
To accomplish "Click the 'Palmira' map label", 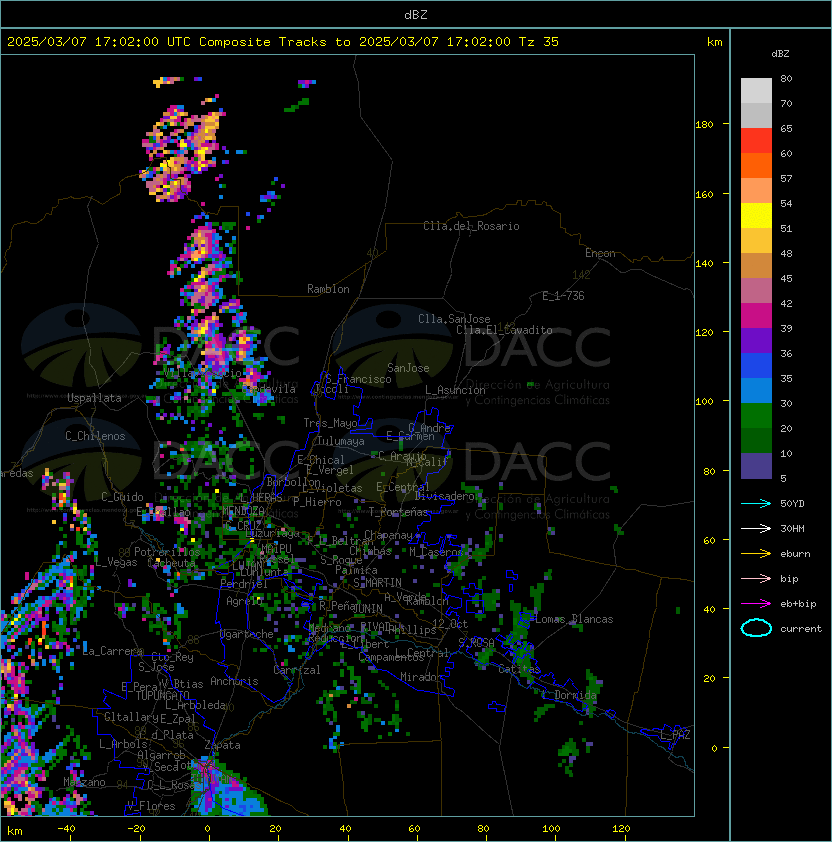I will point(356,570).
